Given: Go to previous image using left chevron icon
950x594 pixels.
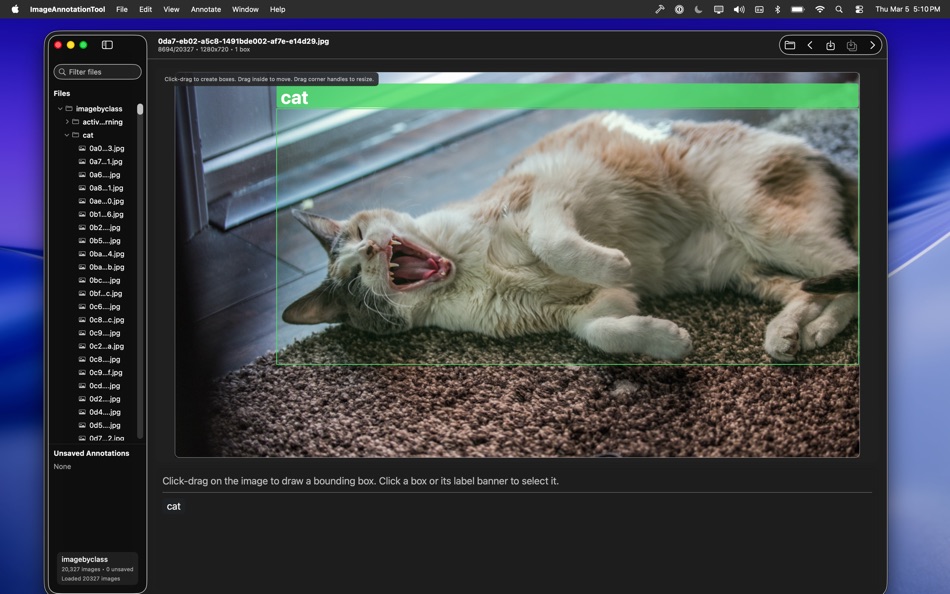Looking at the screenshot, I should coord(810,45).
